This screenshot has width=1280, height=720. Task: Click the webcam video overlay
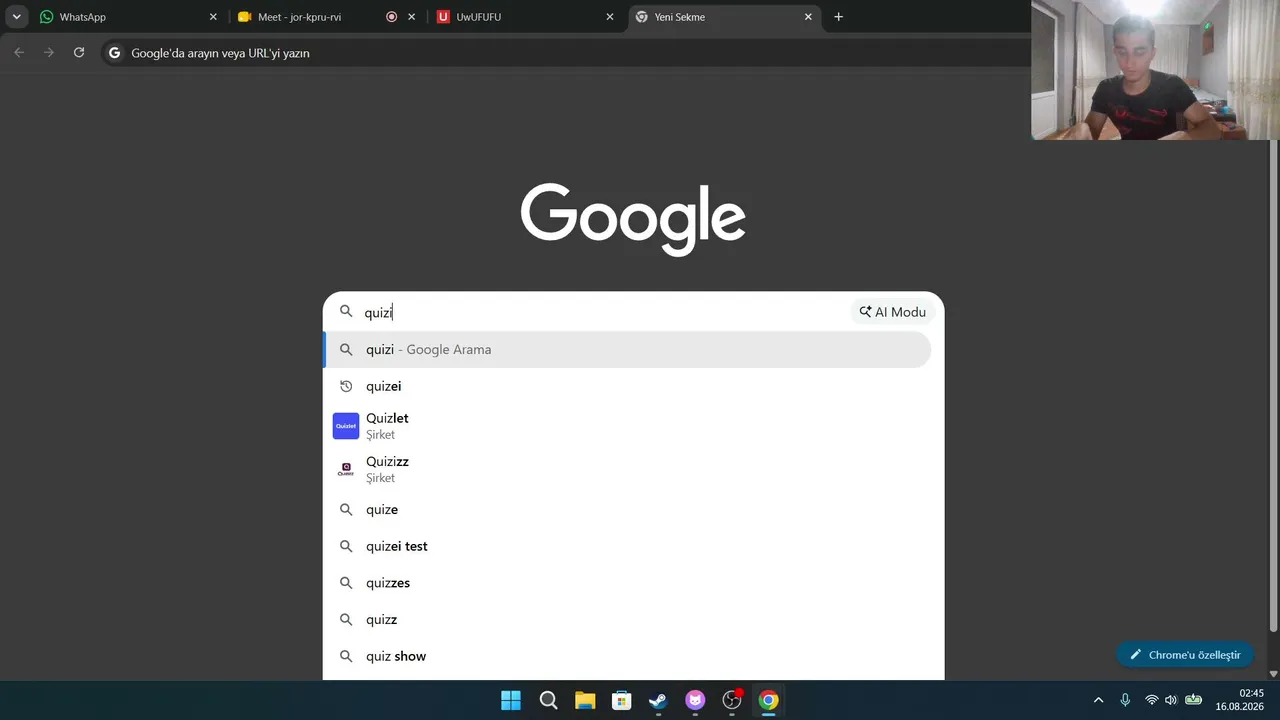[x=1156, y=70]
